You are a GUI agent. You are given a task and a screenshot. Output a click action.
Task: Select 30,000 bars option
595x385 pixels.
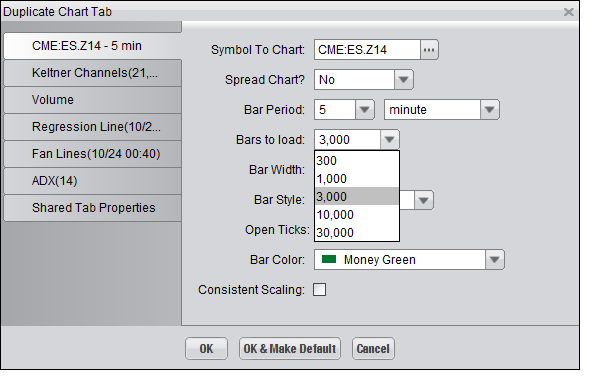pyautogui.click(x=357, y=233)
